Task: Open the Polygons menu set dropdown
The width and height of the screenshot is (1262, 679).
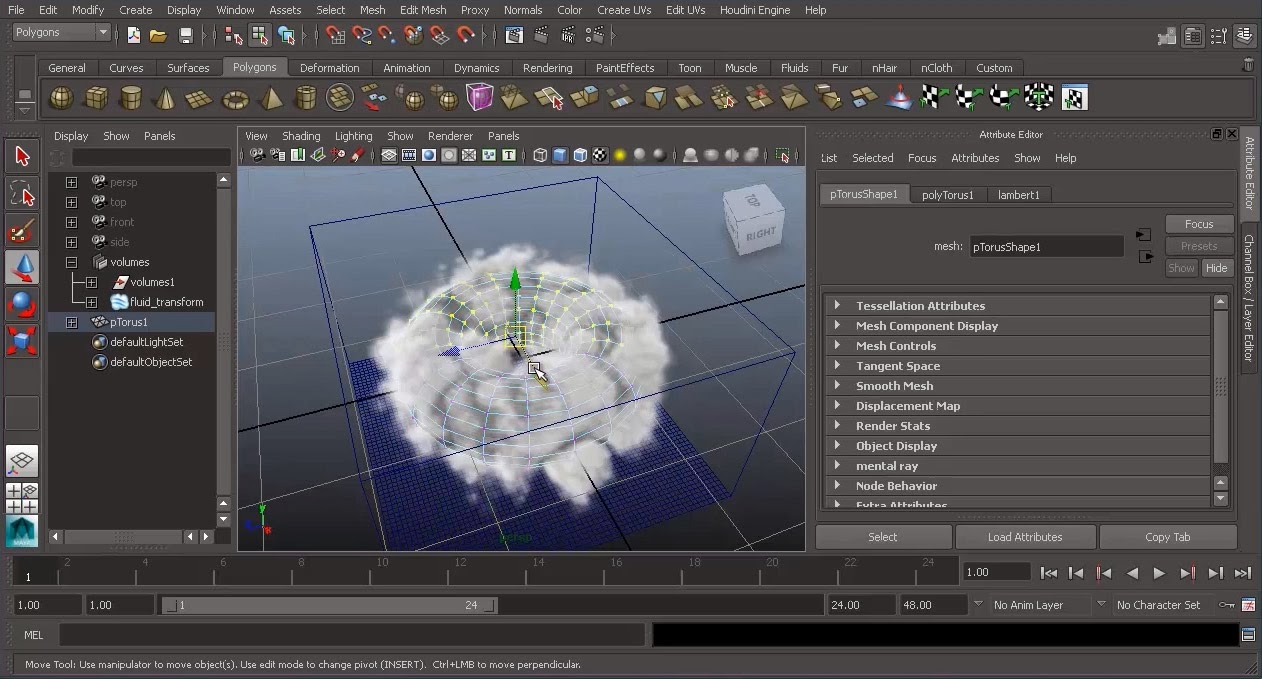Action: [x=60, y=31]
